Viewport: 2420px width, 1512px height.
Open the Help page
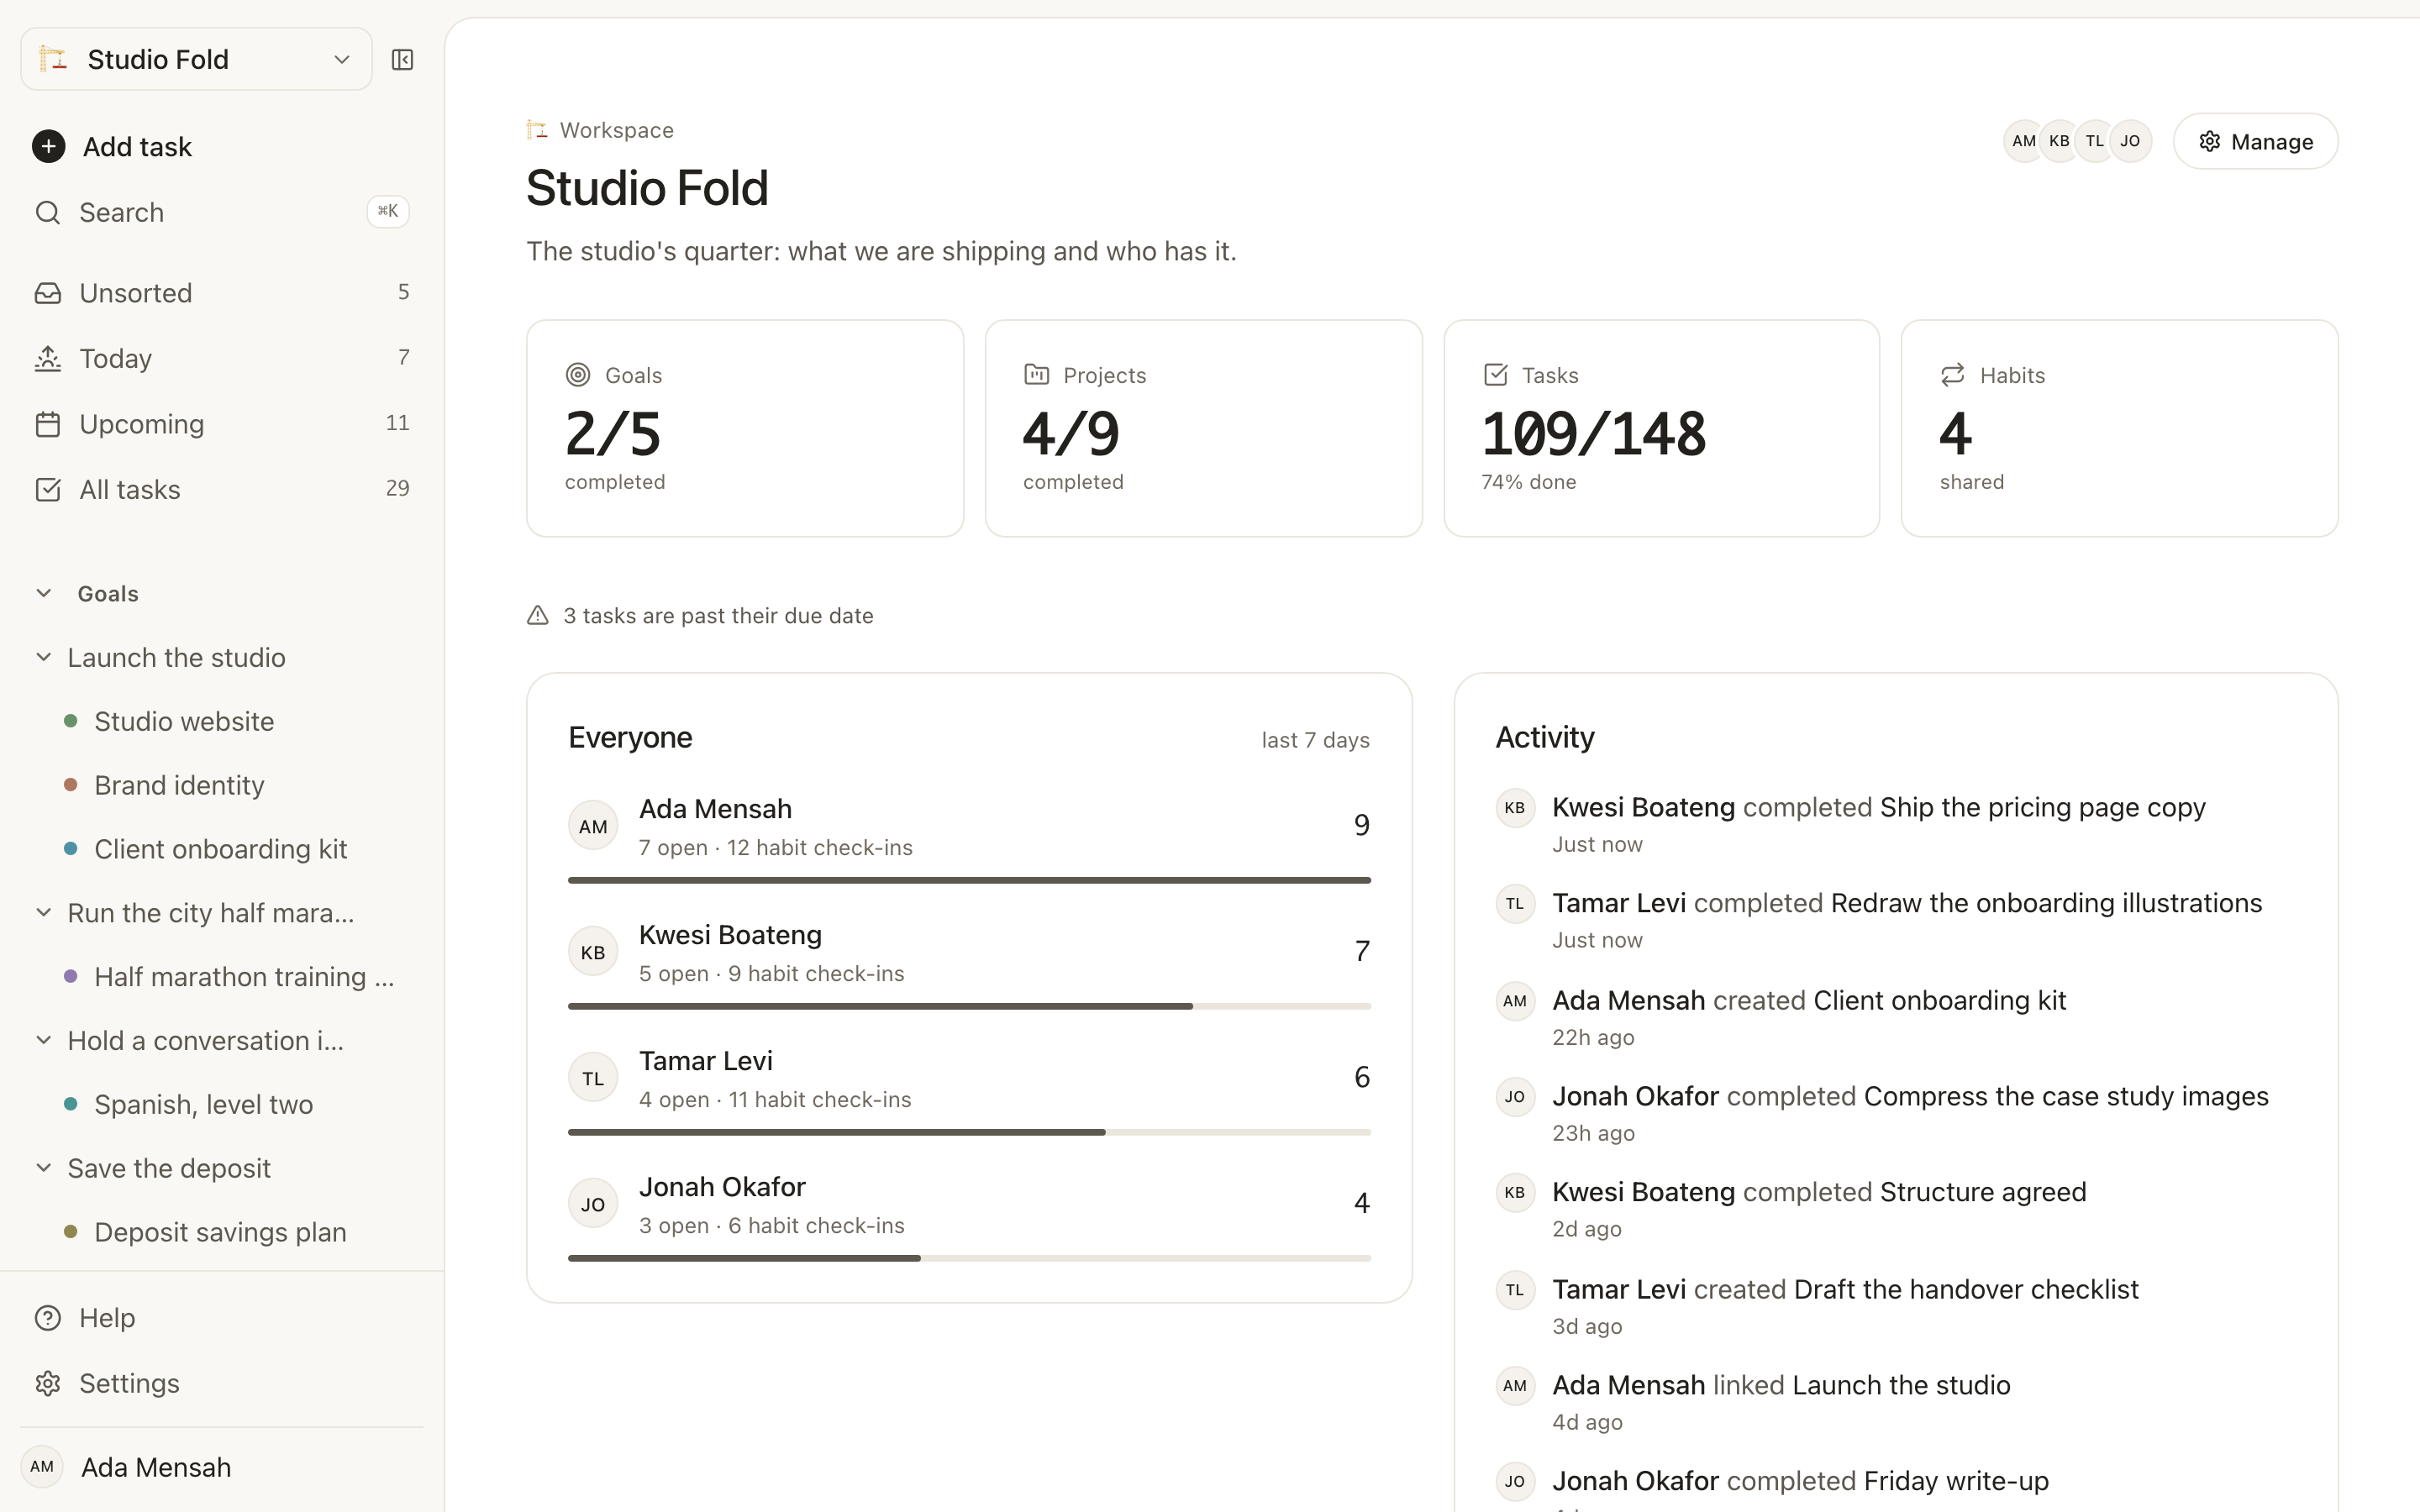(x=222, y=1318)
